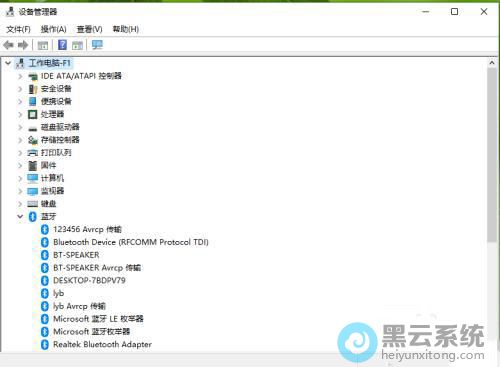
Task: Expand the 处理器 node
Action: click(x=20, y=114)
